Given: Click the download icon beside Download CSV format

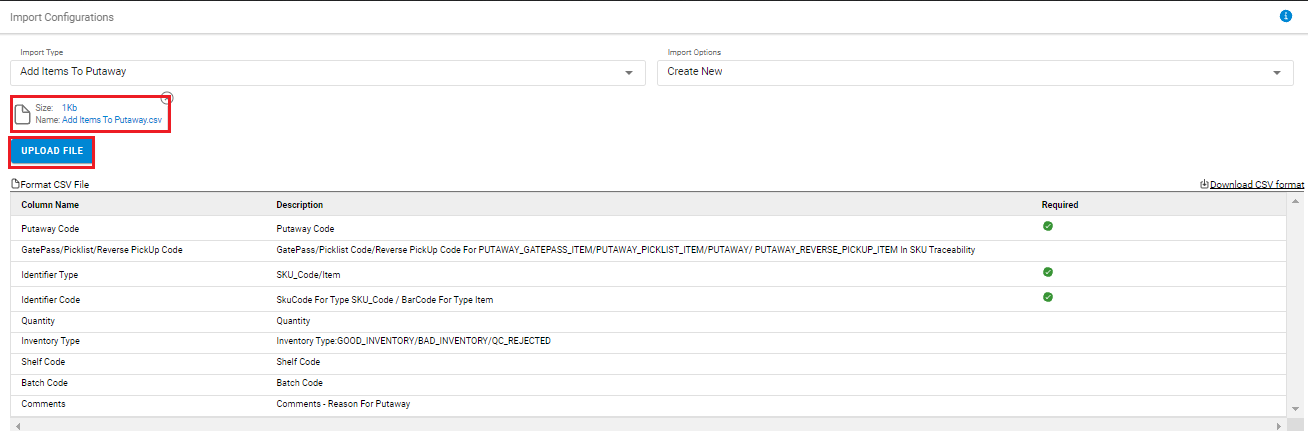Looking at the screenshot, I should tap(1204, 184).
